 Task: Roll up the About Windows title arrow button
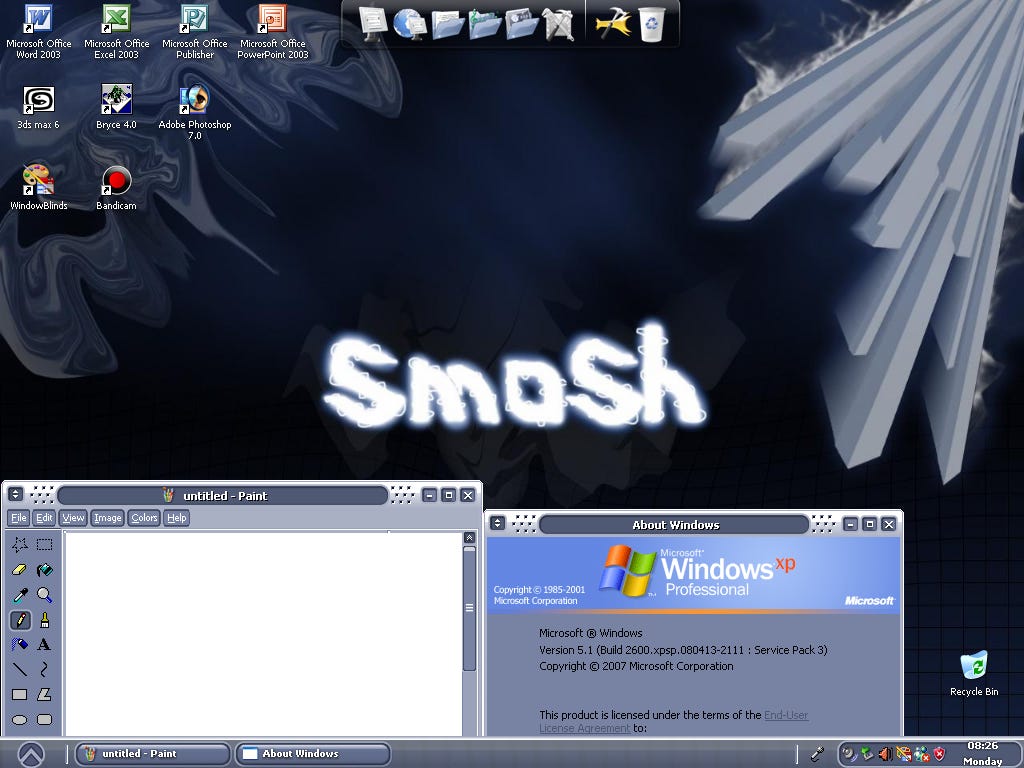tap(498, 523)
